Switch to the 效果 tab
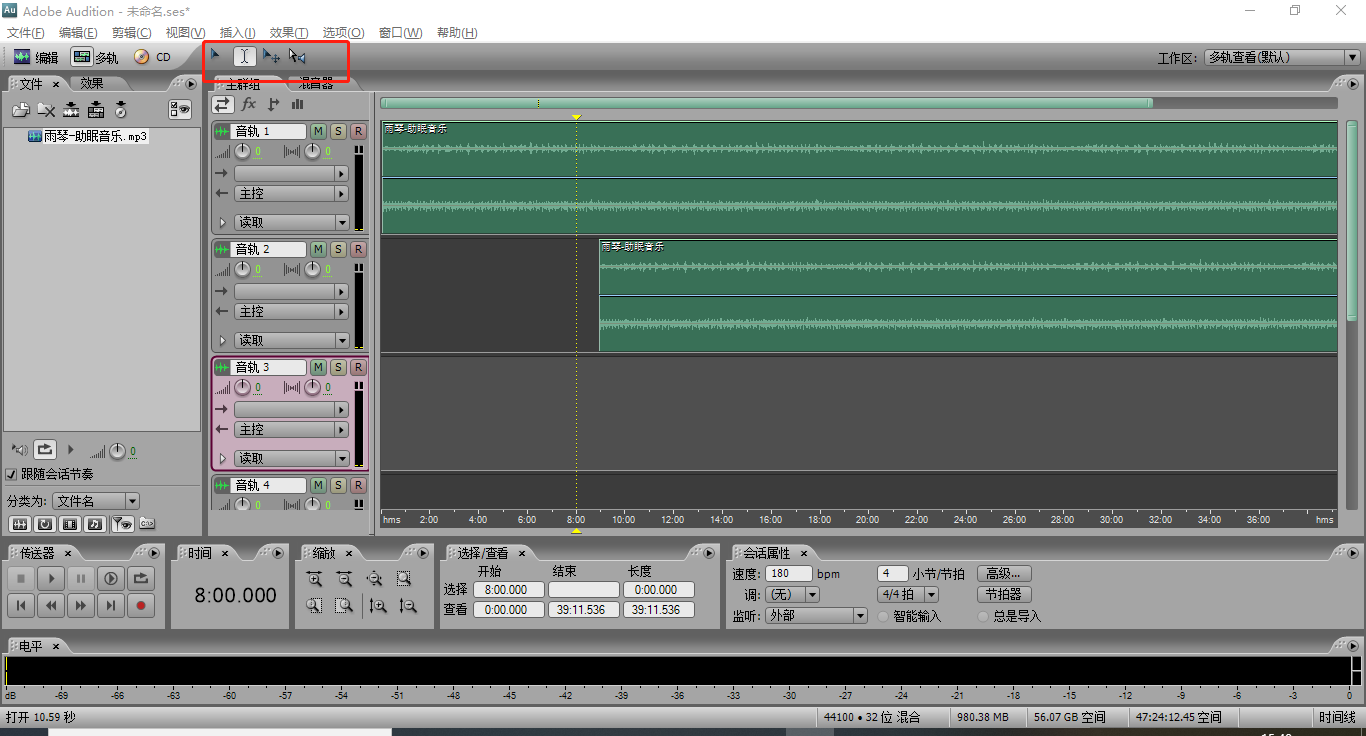This screenshot has width=1366, height=736. [92, 83]
